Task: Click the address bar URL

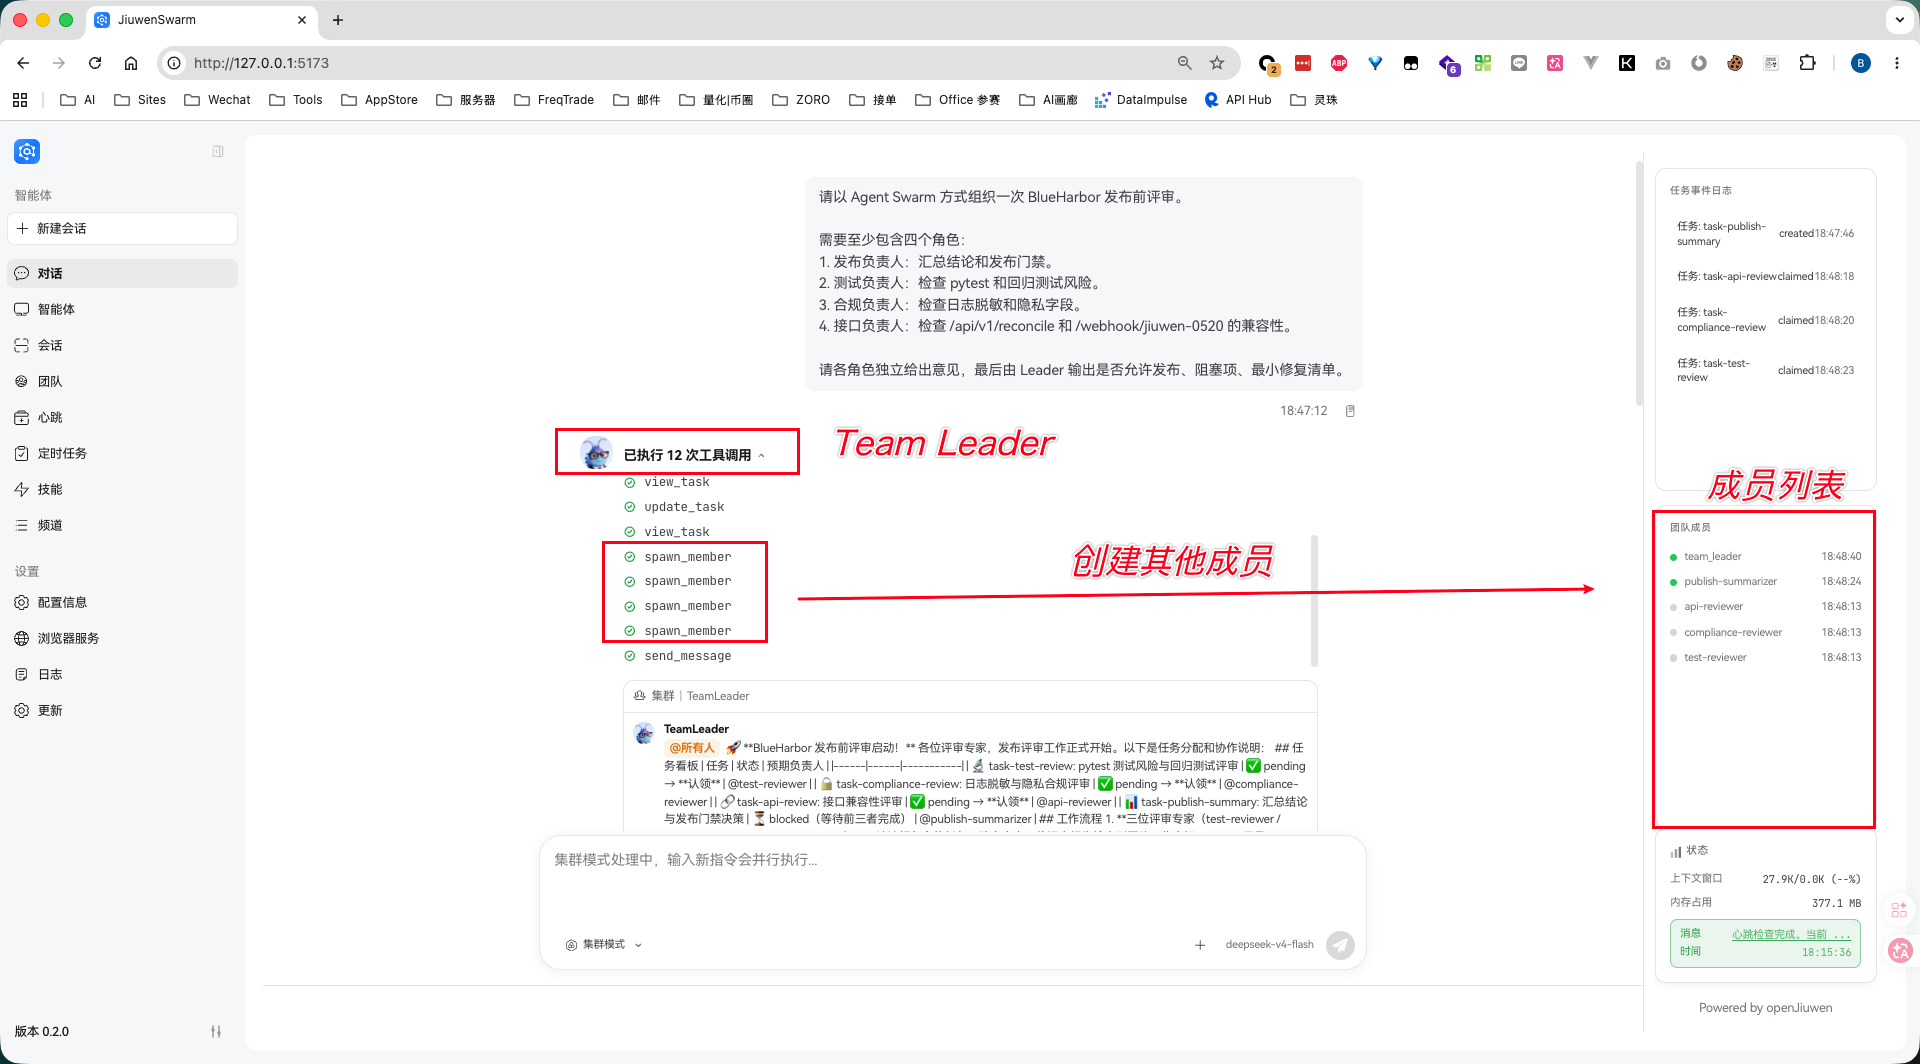Action: (262, 63)
